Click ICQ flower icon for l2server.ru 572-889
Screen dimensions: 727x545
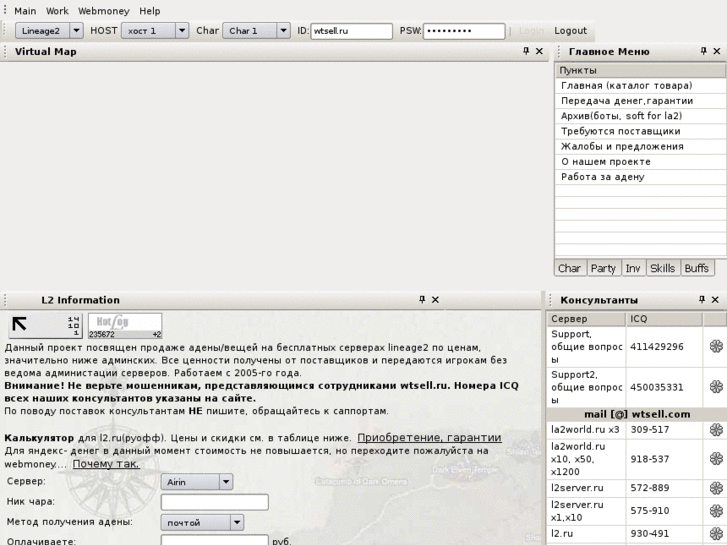pos(716,488)
